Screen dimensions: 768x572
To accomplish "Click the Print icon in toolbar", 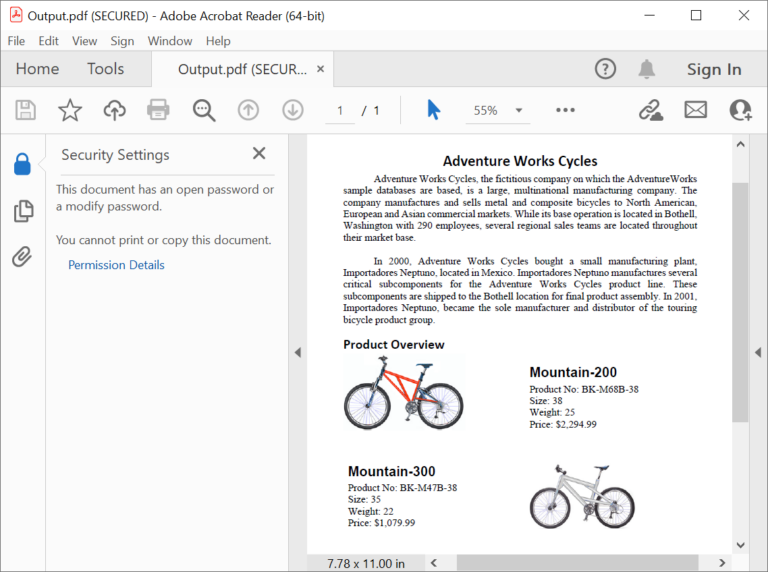I will [158, 110].
